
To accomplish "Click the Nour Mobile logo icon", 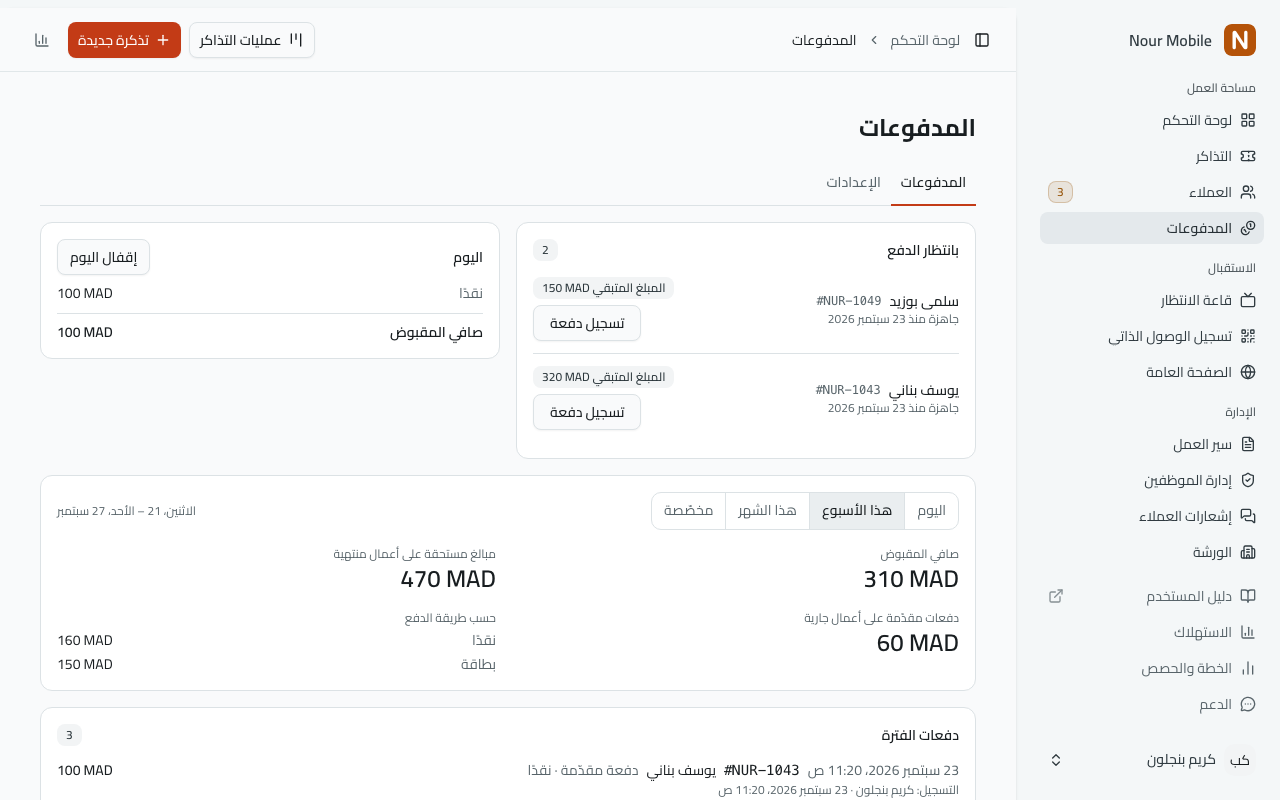I will coord(1240,40).
